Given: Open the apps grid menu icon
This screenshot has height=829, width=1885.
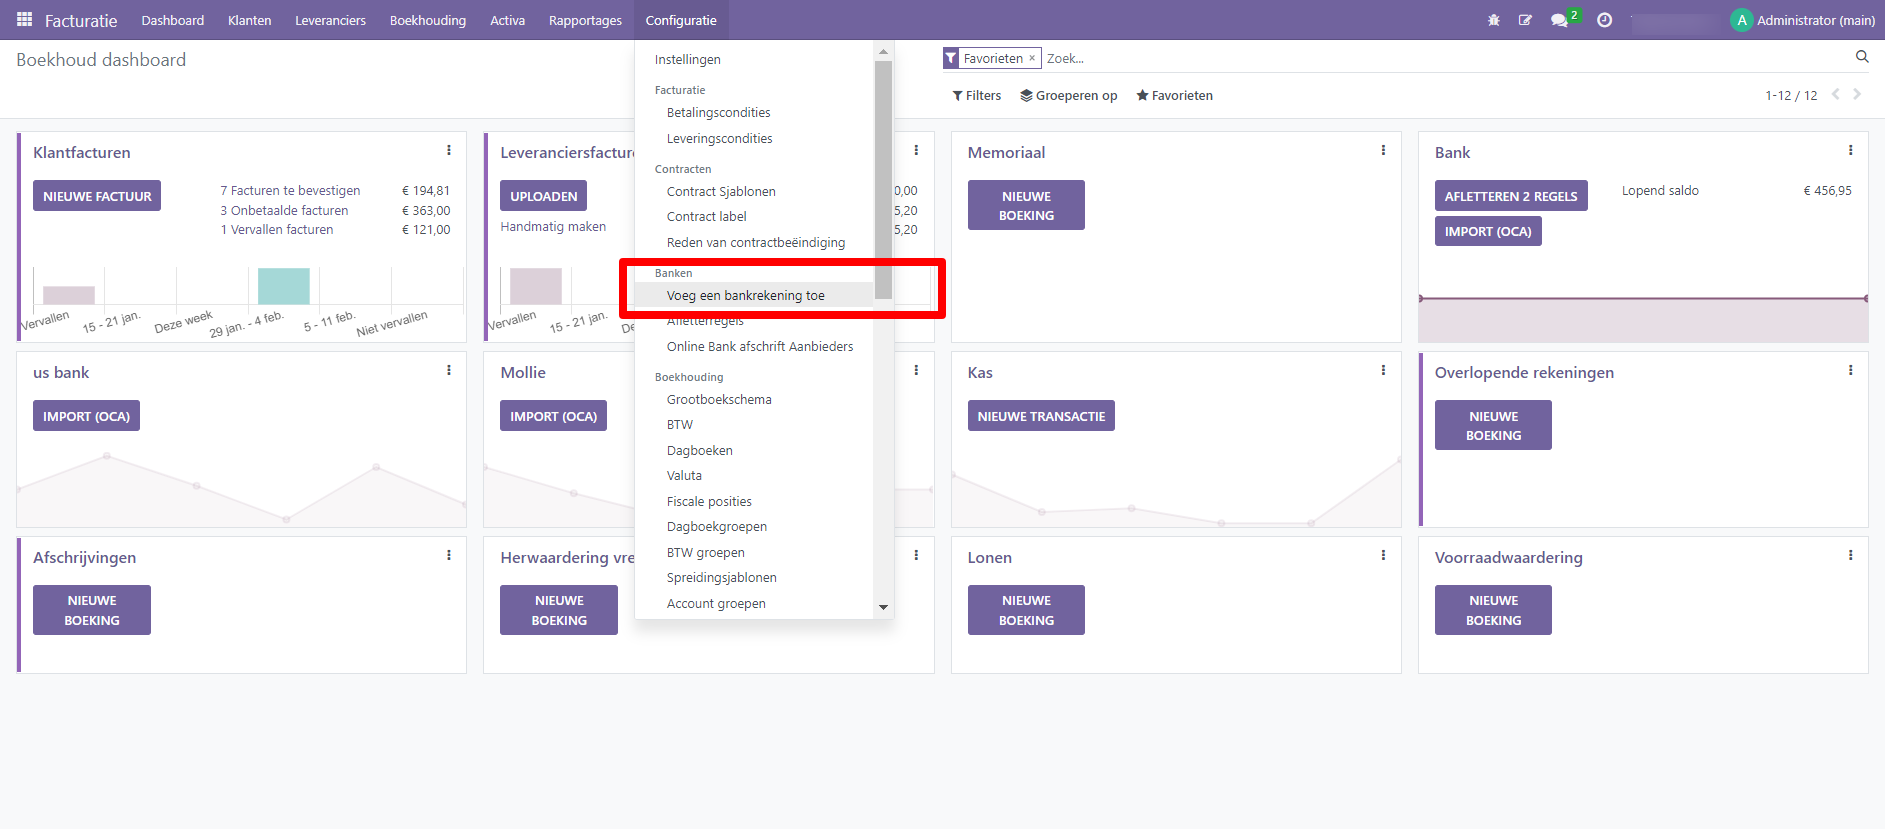Looking at the screenshot, I should 24,20.
